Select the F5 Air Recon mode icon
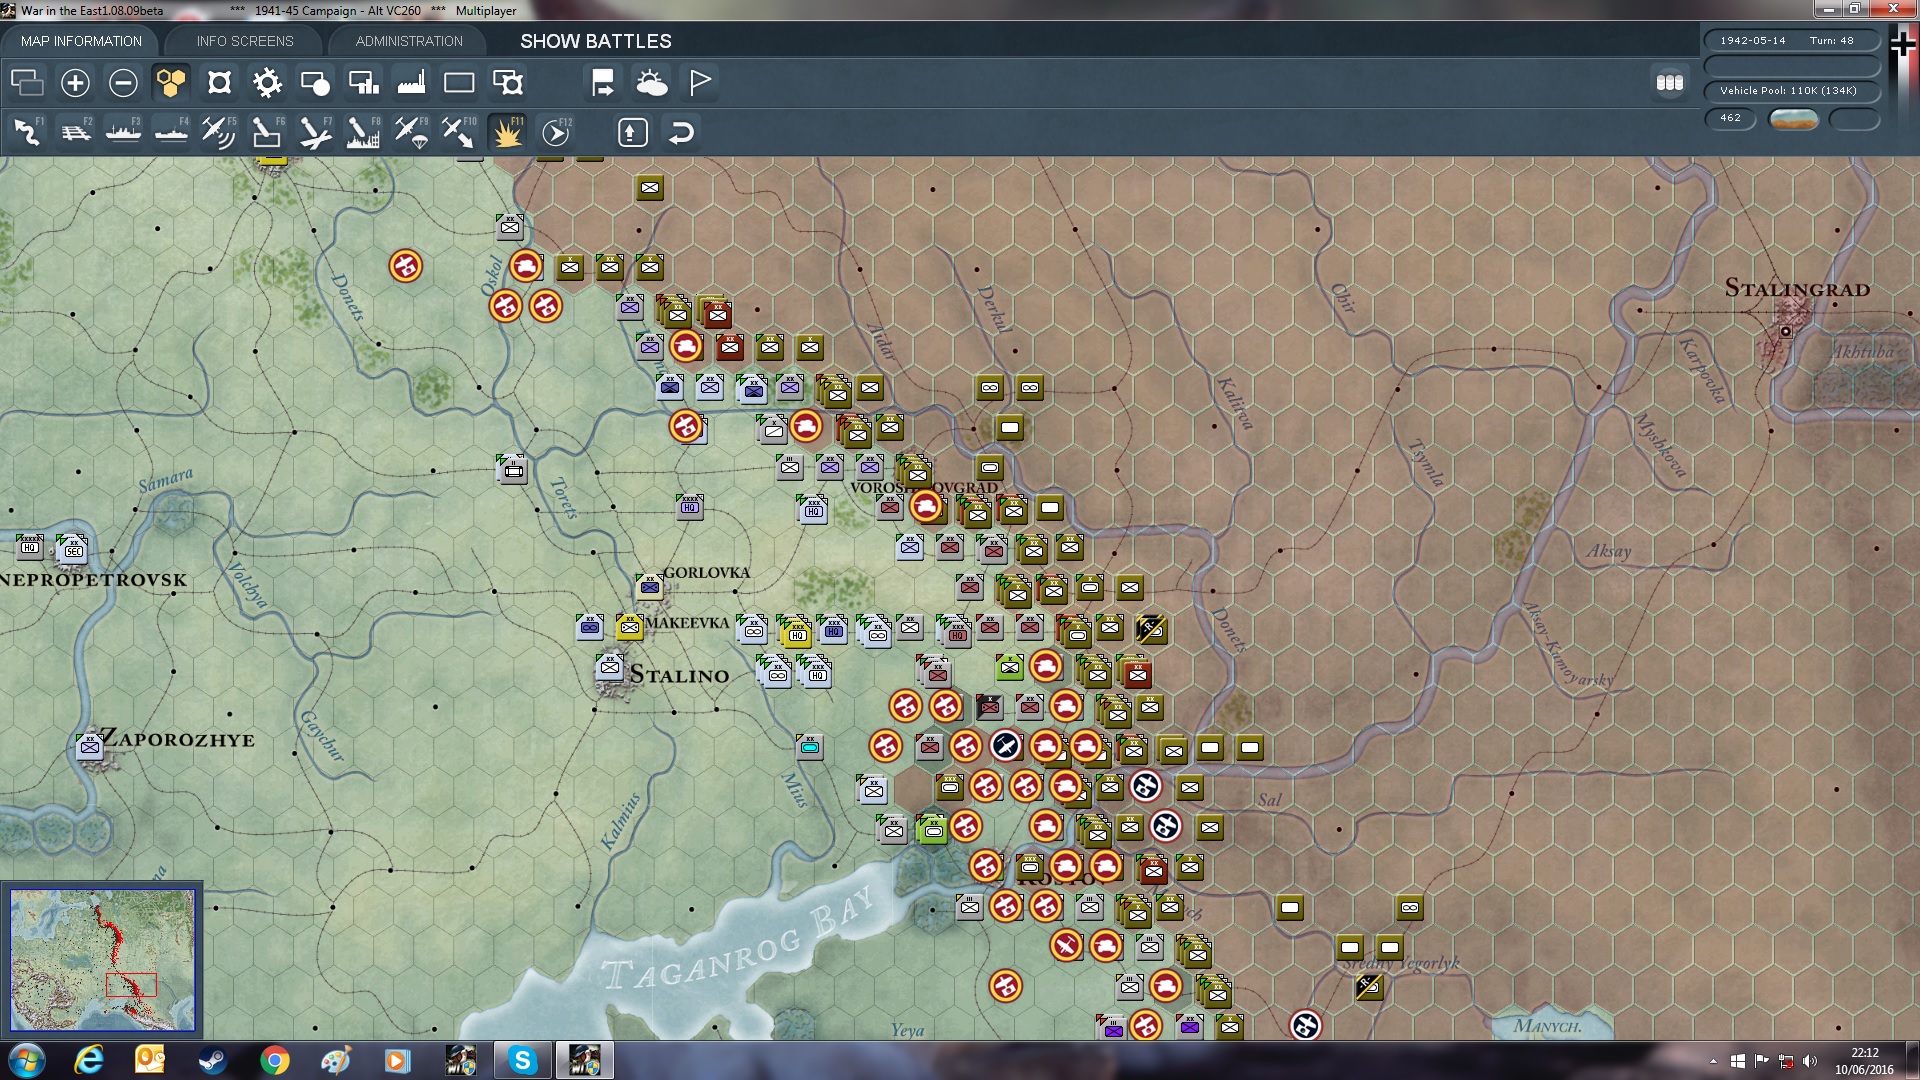Viewport: 1920px width, 1080px height. click(218, 132)
